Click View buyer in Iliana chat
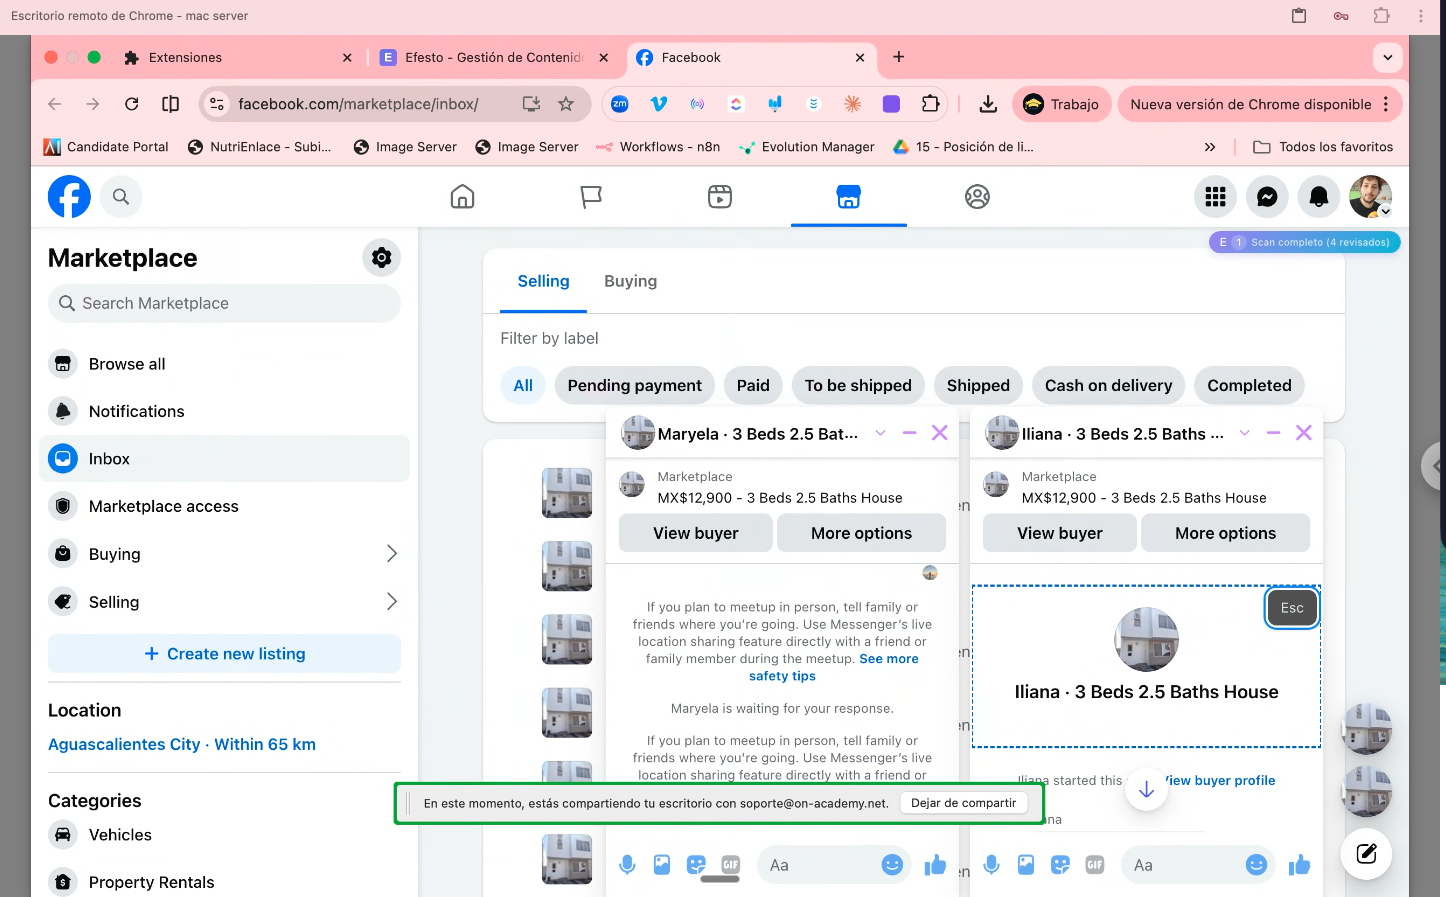 tap(1059, 533)
